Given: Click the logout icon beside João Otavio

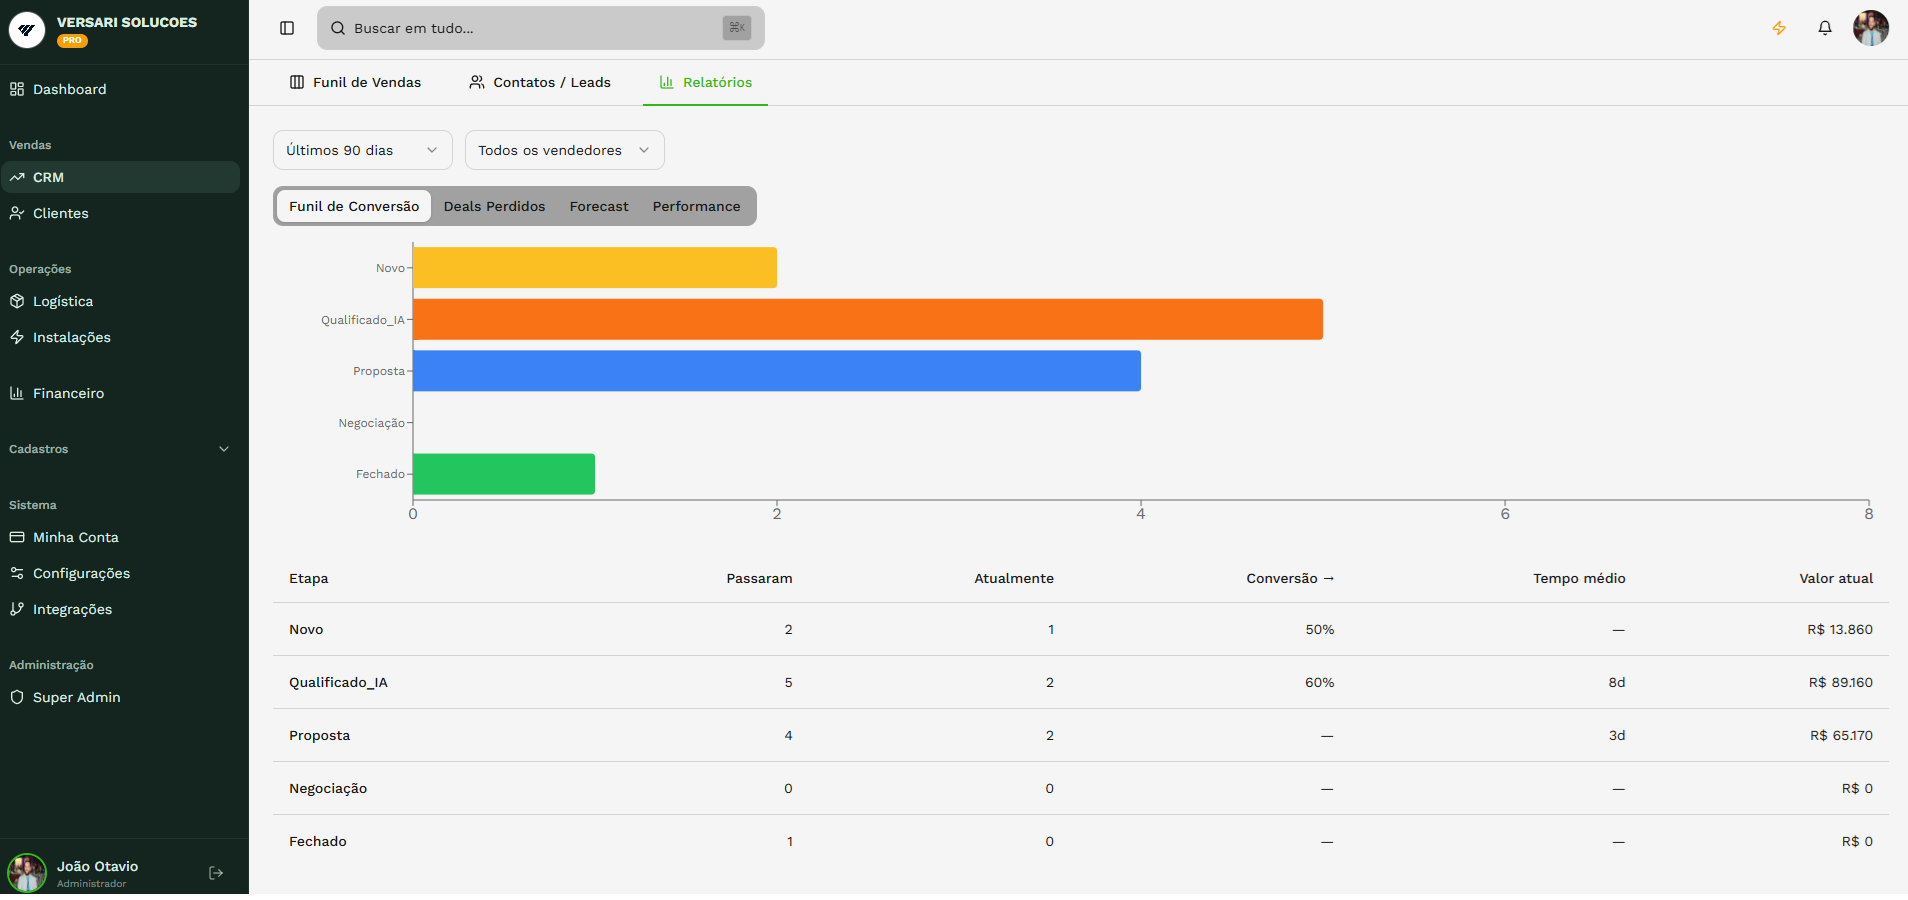Looking at the screenshot, I should (x=216, y=873).
